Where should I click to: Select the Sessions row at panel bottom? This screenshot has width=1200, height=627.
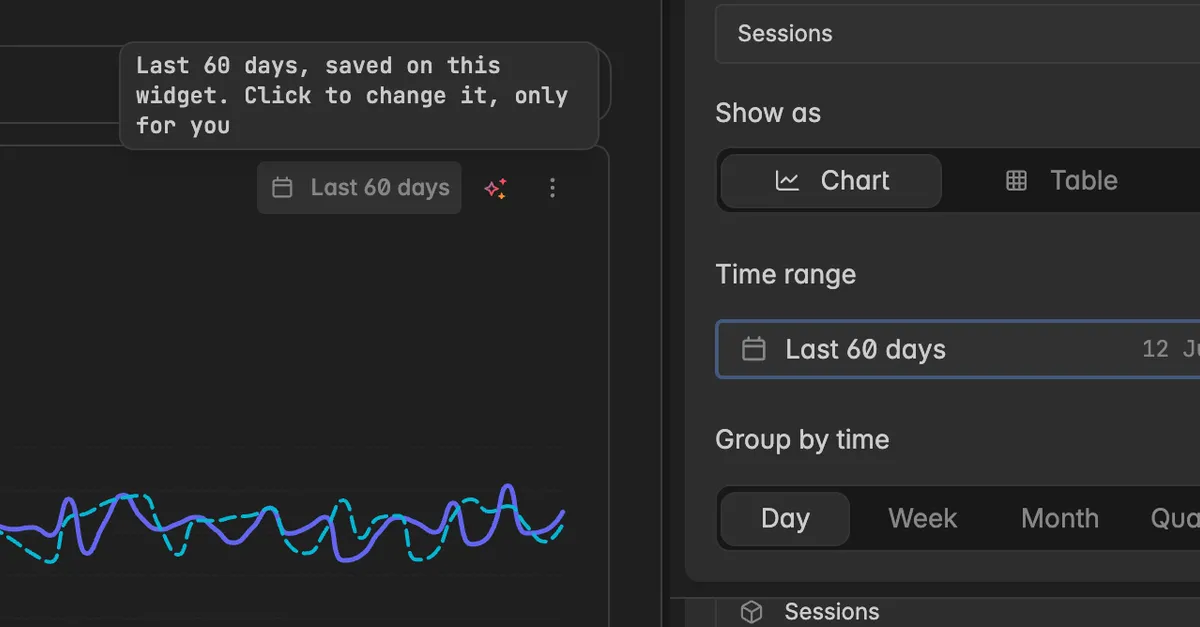(x=958, y=612)
